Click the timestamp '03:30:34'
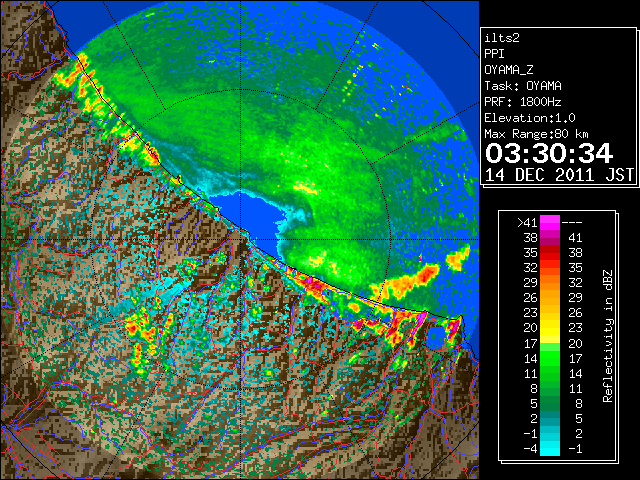Image resolution: width=640 pixels, height=480 pixels. click(x=549, y=153)
